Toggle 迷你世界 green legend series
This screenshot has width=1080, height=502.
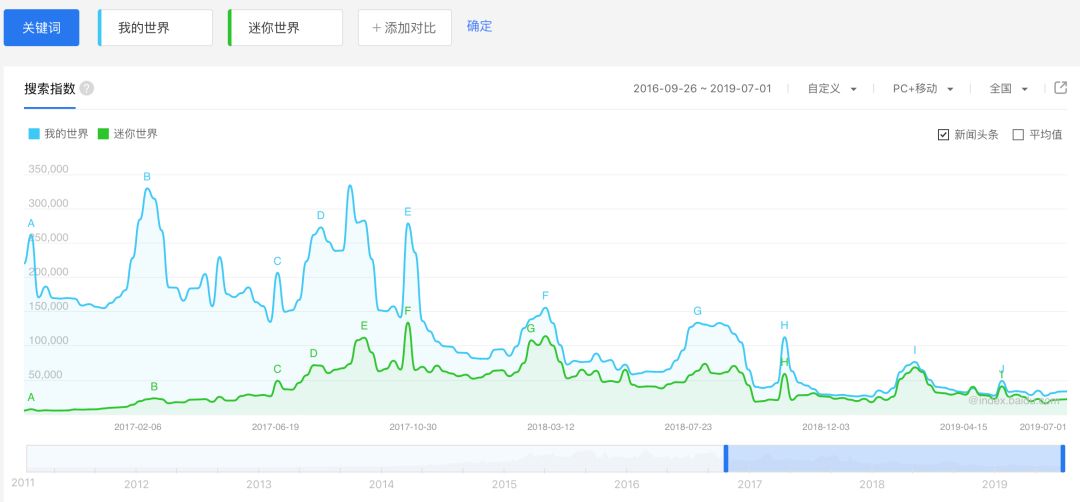coord(128,134)
